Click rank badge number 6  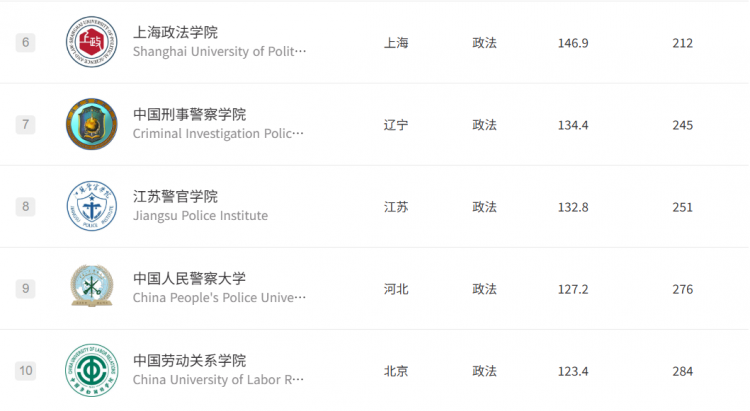point(25,43)
